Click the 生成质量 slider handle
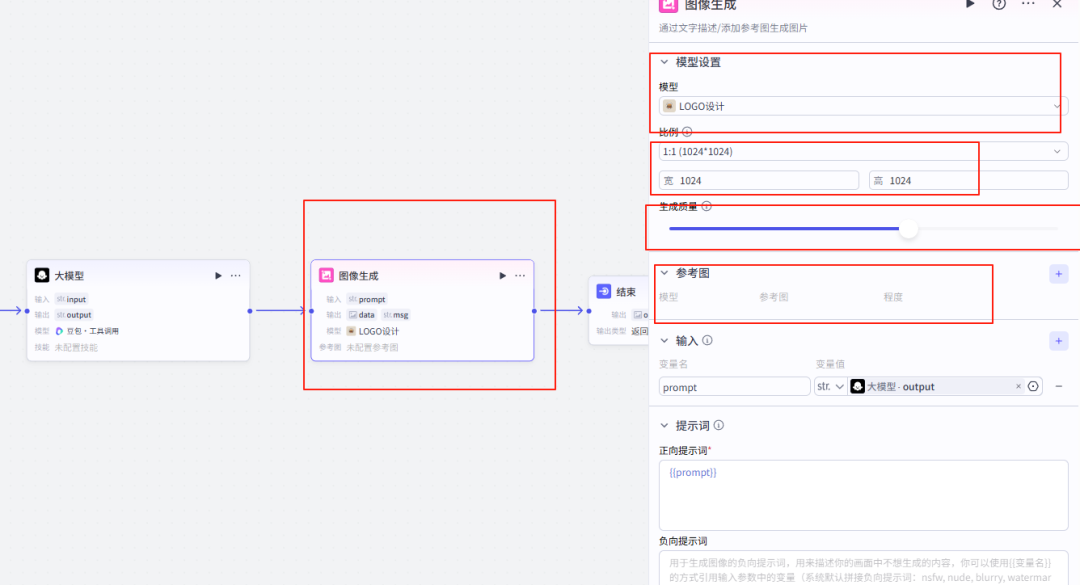 [908, 229]
